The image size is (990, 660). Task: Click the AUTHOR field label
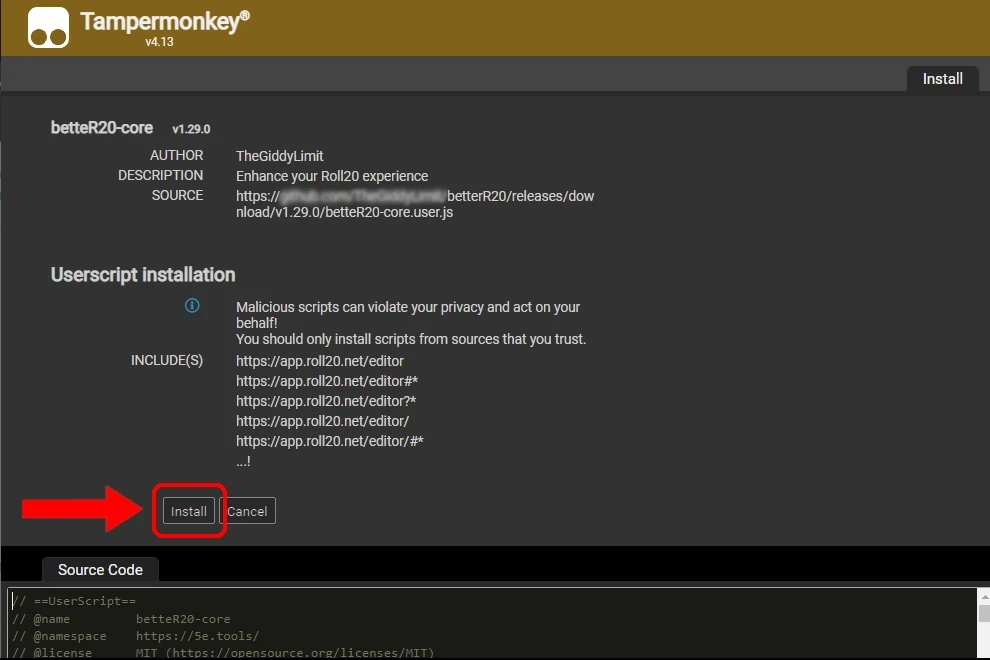(176, 155)
